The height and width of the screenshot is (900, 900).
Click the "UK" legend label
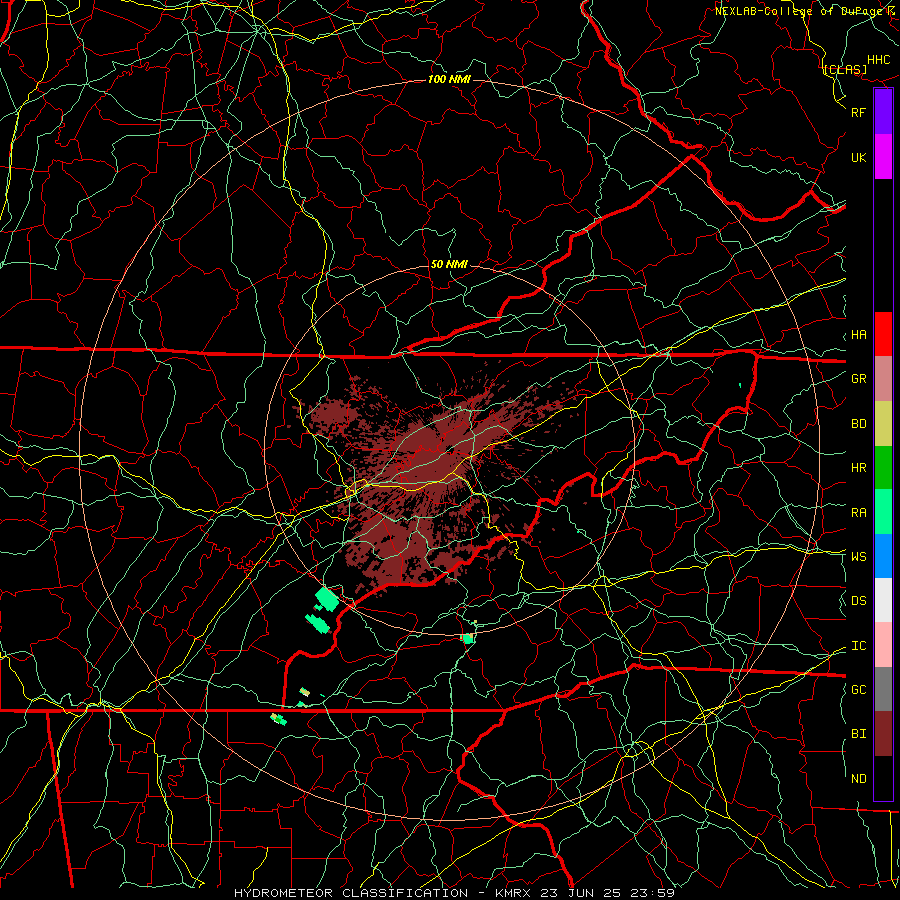[x=858, y=158]
